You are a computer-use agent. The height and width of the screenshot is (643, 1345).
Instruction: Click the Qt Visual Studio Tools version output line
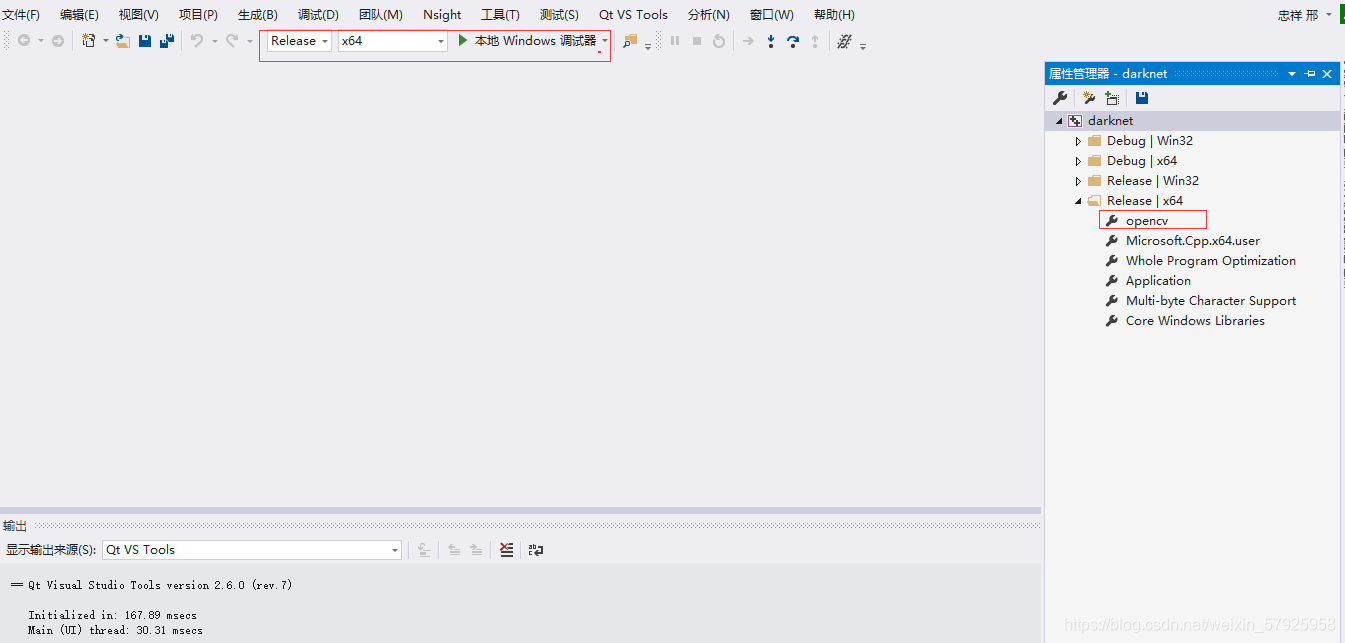(152, 585)
